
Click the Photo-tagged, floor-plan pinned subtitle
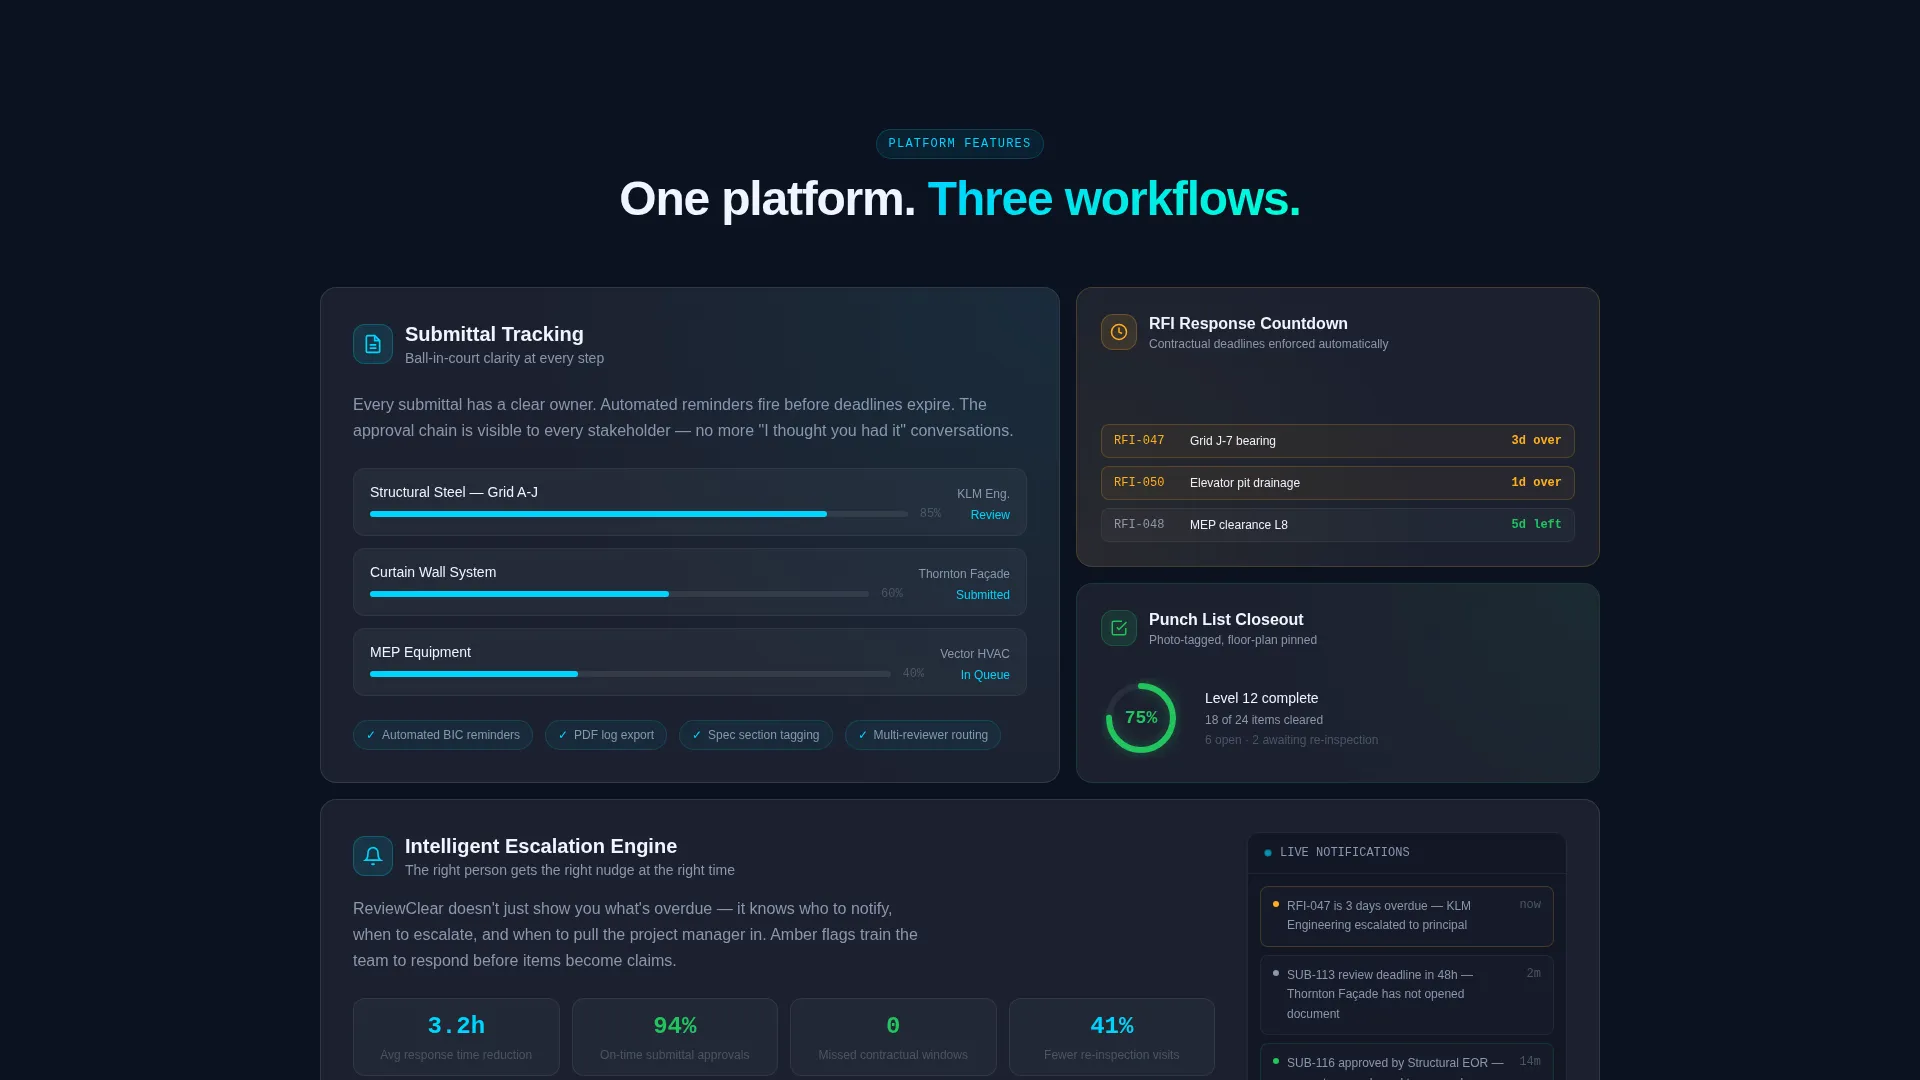coord(1233,640)
